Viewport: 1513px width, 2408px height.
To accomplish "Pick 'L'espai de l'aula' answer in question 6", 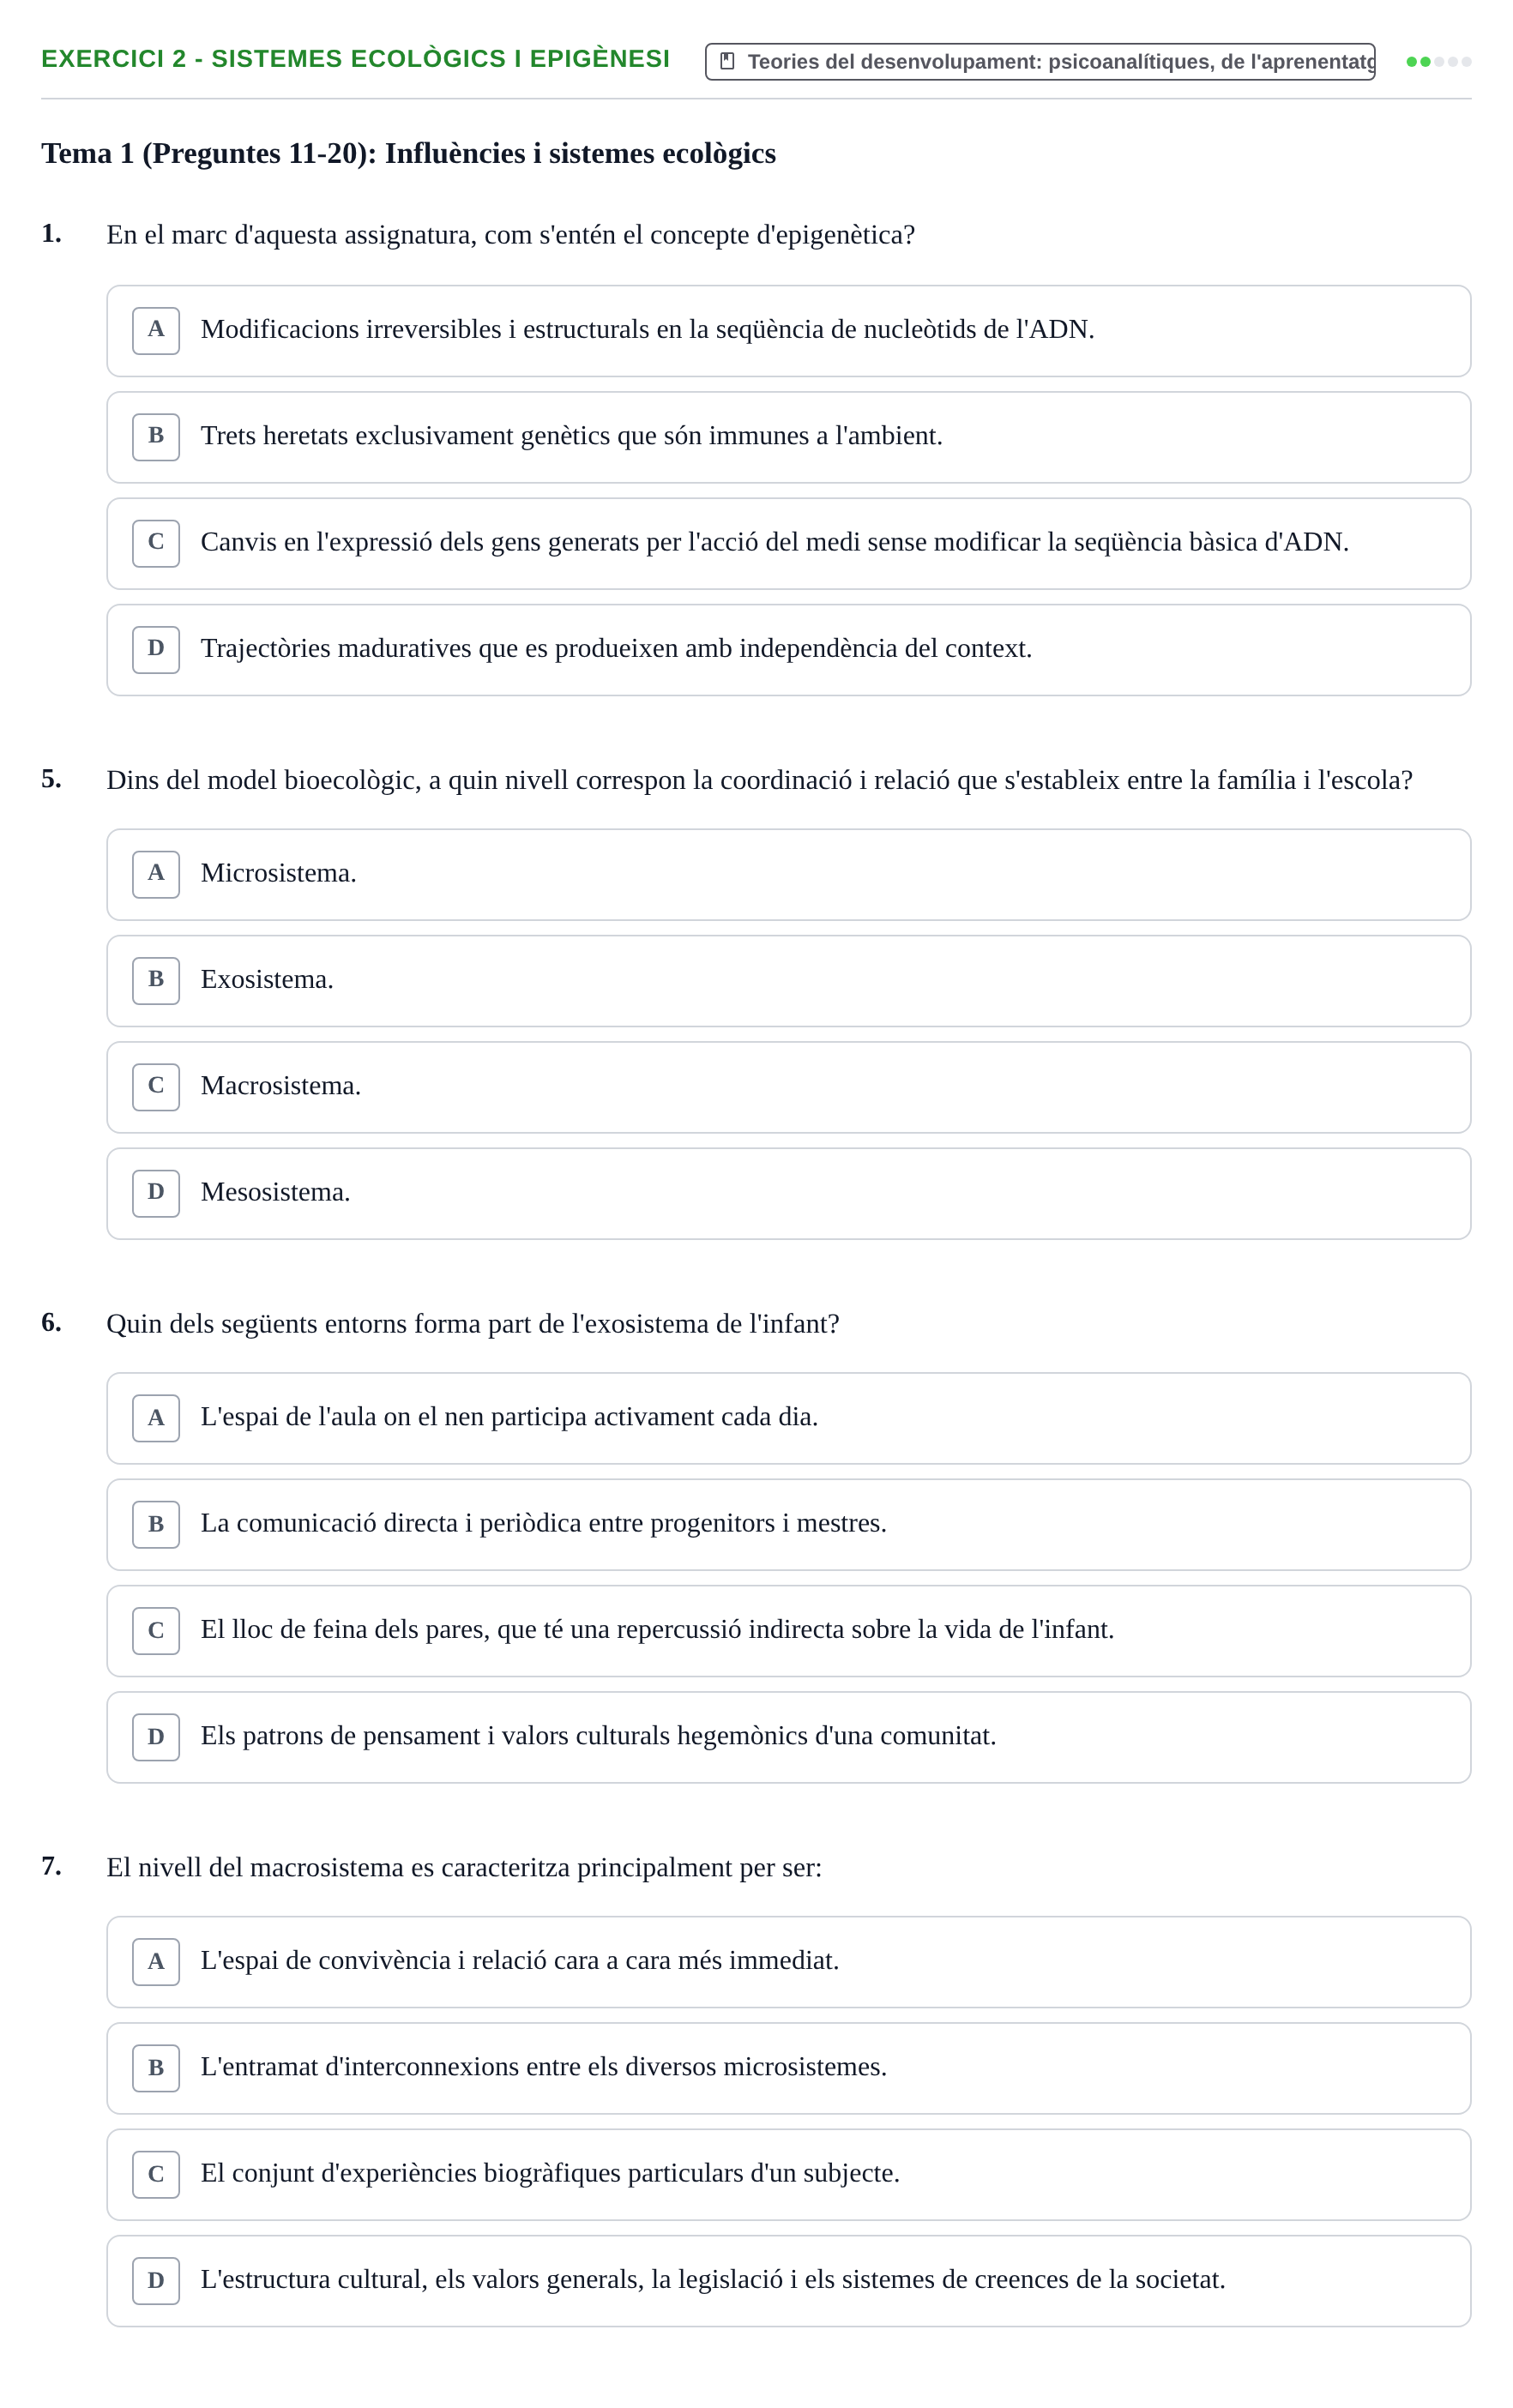I will tap(788, 1419).
